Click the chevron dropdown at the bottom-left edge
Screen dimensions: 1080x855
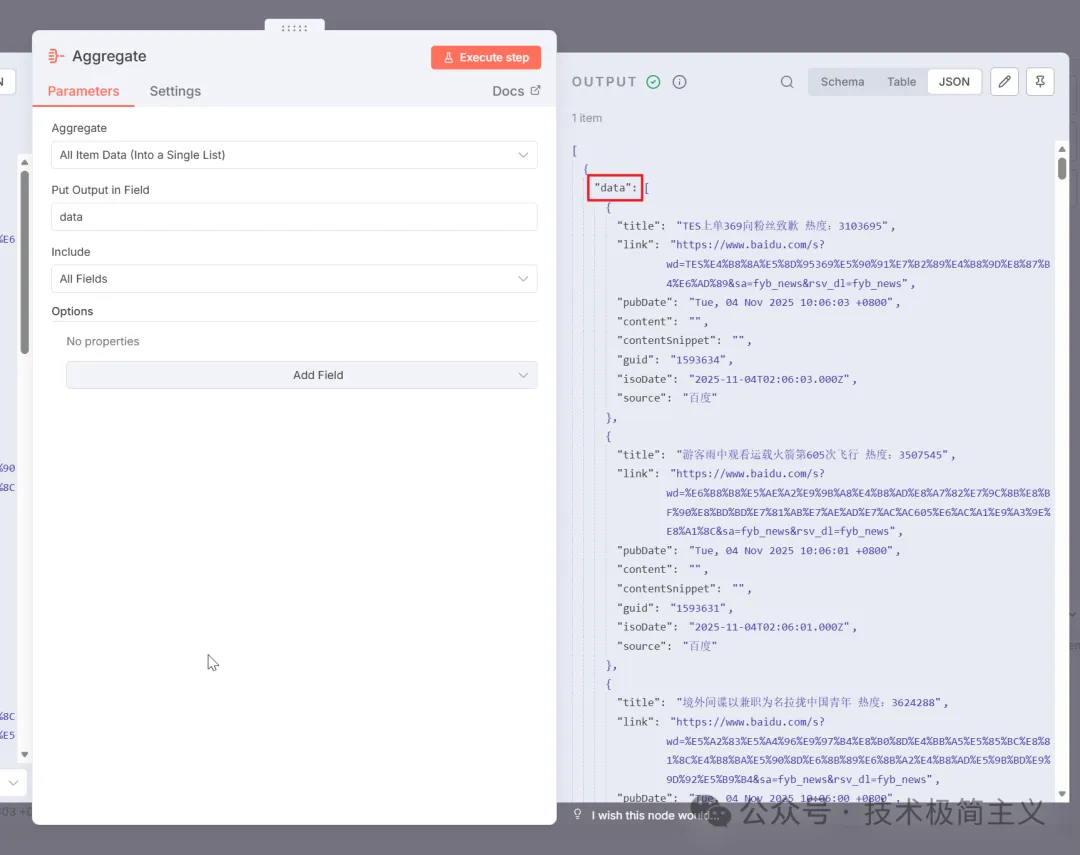pos(13,783)
